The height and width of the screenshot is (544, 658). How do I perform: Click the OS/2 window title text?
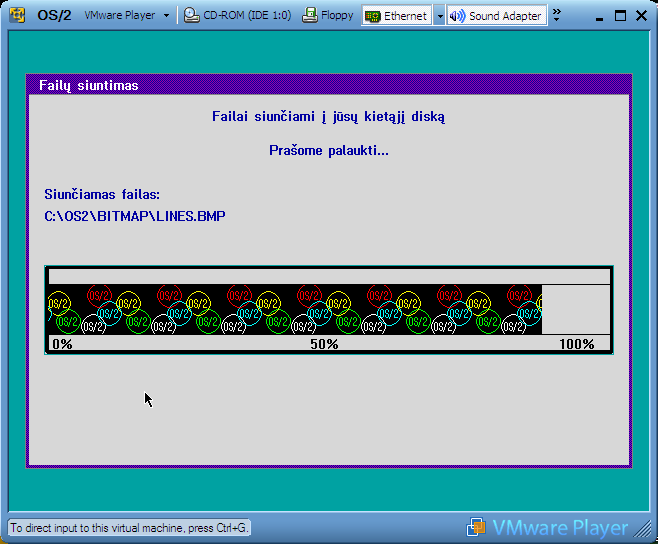[54, 16]
